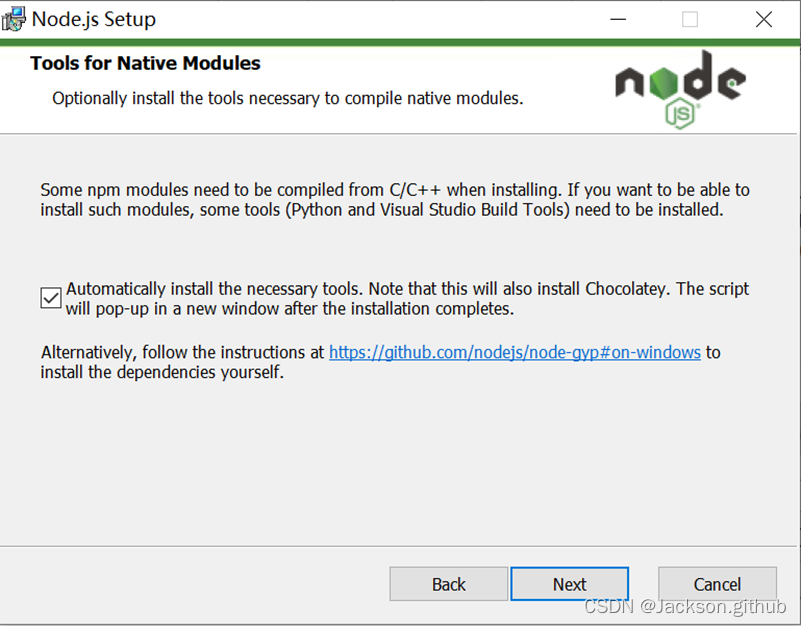Viewport: 801px width, 626px height.
Task: Click the Node.js logo in the header
Action: (679, 83)
